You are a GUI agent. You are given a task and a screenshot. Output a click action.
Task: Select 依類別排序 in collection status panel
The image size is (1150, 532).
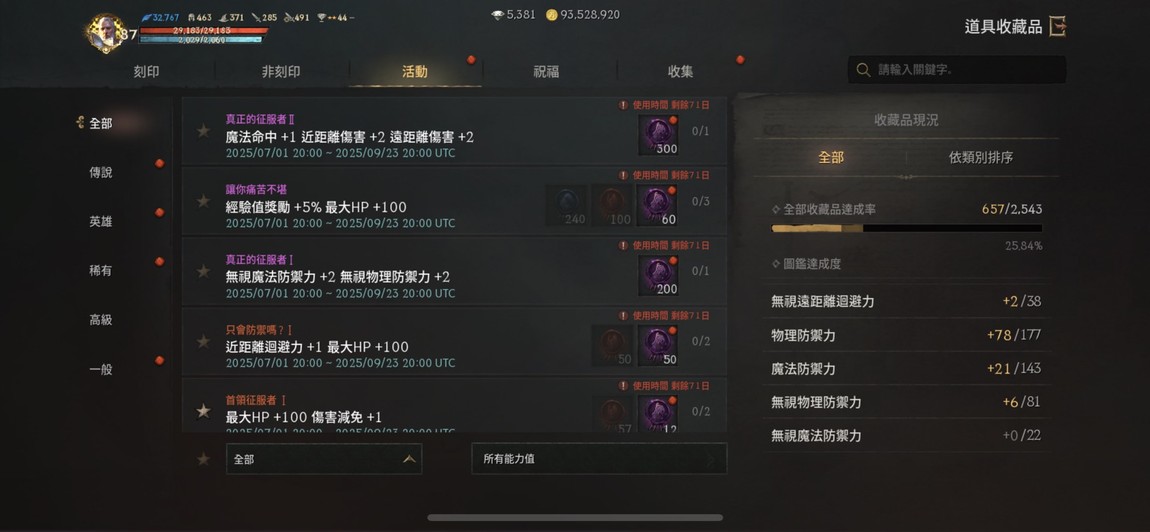coord(981,157)
